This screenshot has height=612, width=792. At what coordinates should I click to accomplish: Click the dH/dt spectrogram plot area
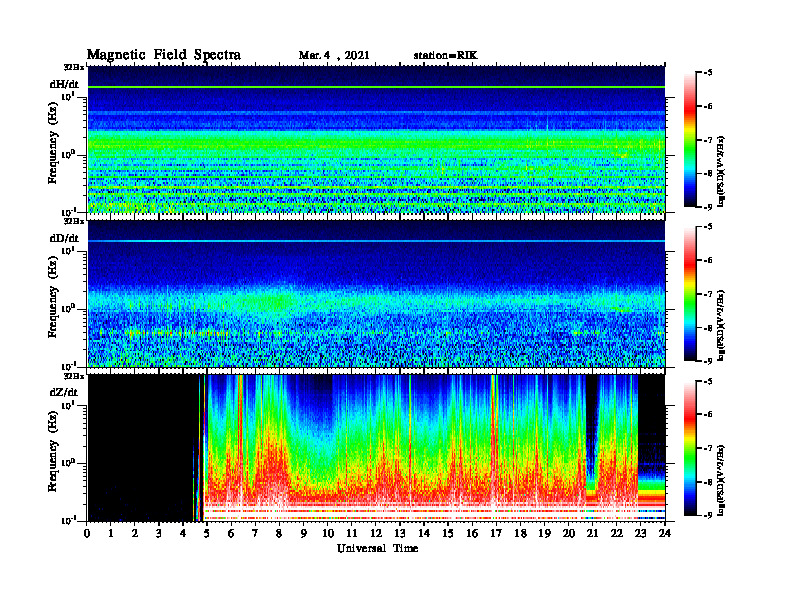tap(376, 139)
